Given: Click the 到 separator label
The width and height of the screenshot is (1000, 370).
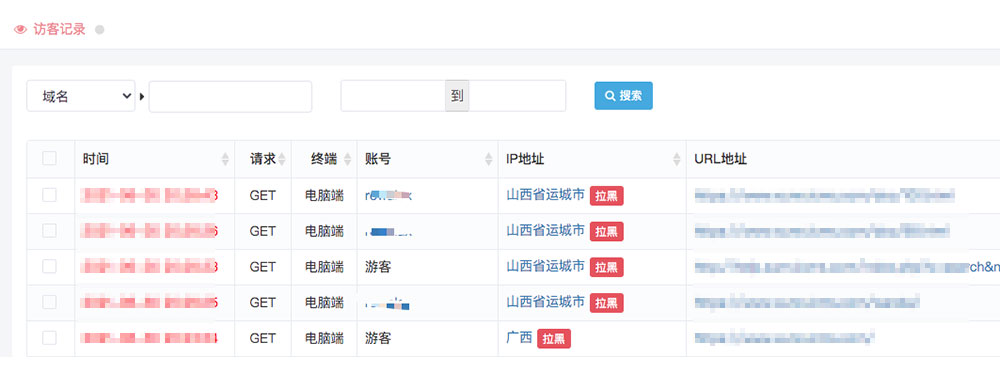Looking at the screenshot, I should click(457, 96).
